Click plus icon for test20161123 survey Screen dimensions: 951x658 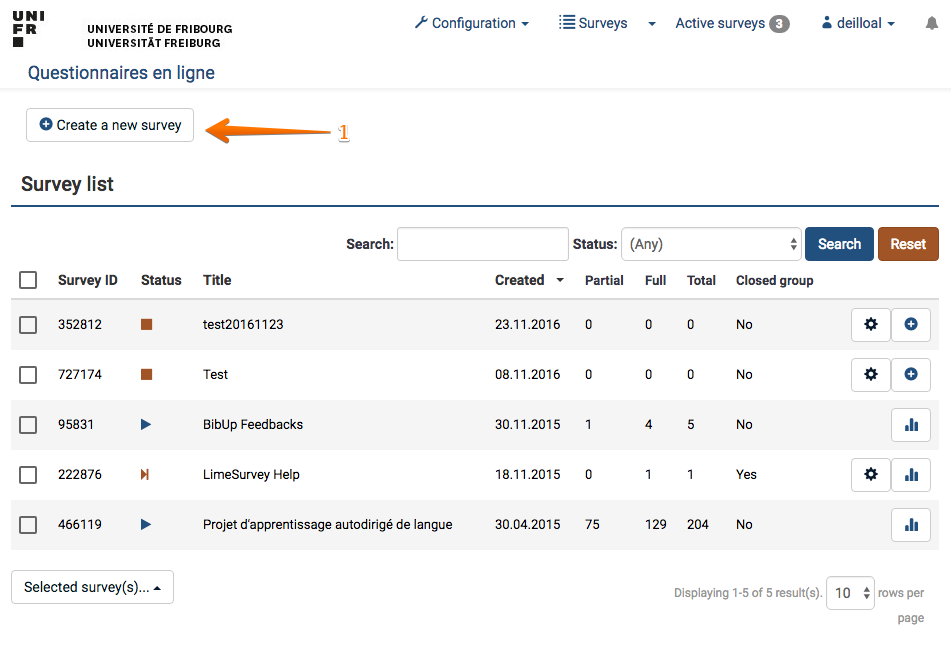(x=910, y=325)
